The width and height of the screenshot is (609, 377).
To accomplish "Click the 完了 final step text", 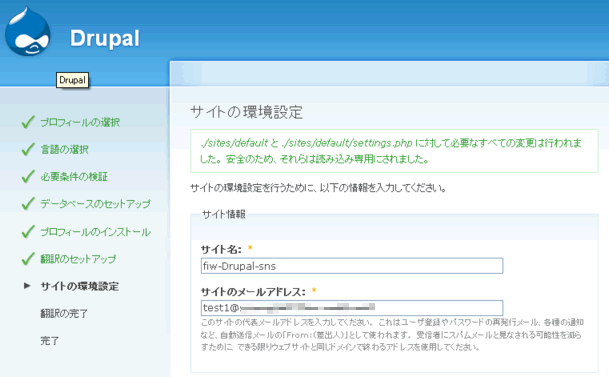I will click(x=50, y=341).
